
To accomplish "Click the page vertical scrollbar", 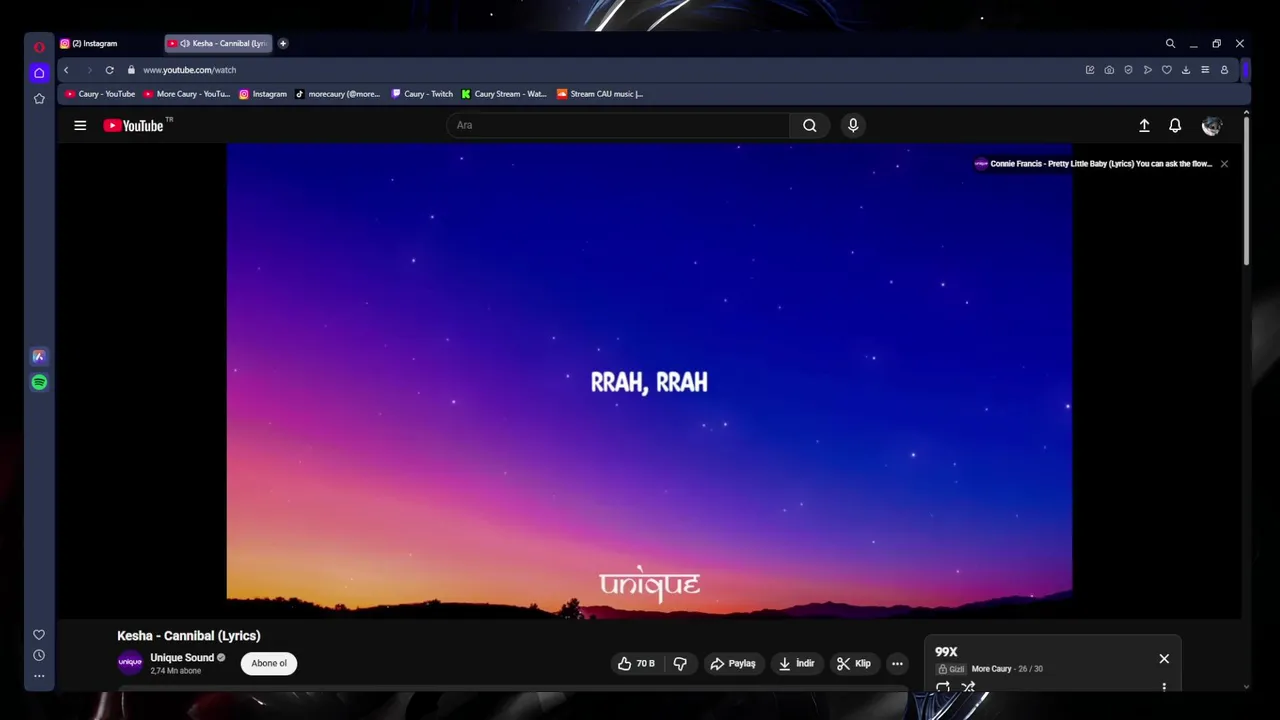I will [x=1246, y=190].
